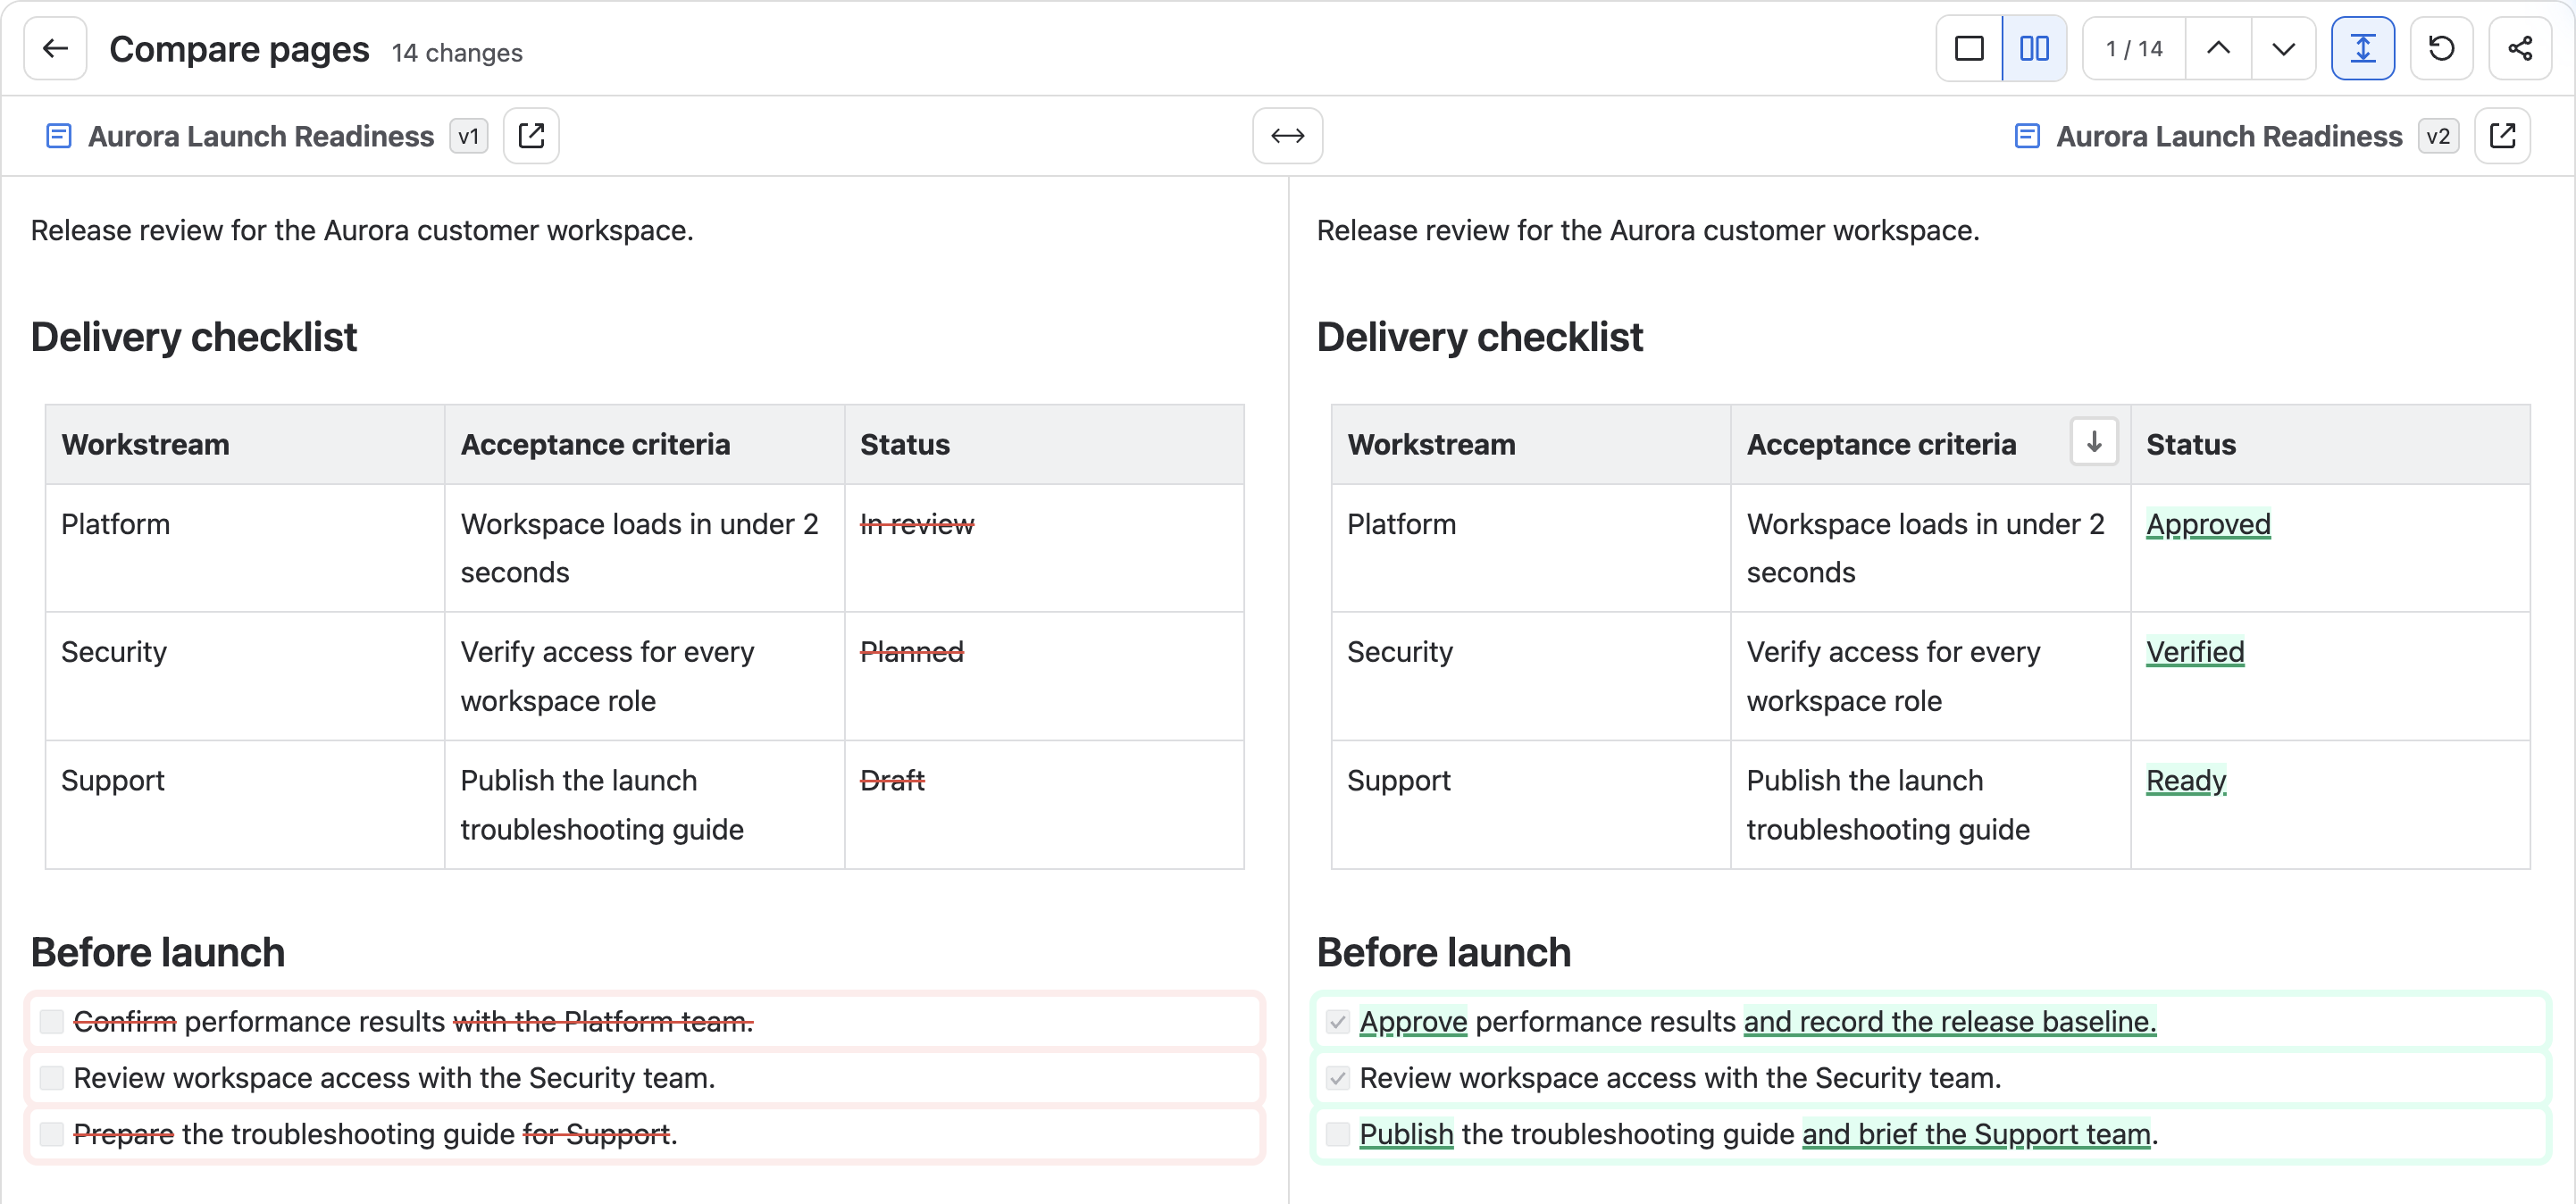Select the v2 version badge
Screen dimensions: 2576x1204
coord(2438,136)
